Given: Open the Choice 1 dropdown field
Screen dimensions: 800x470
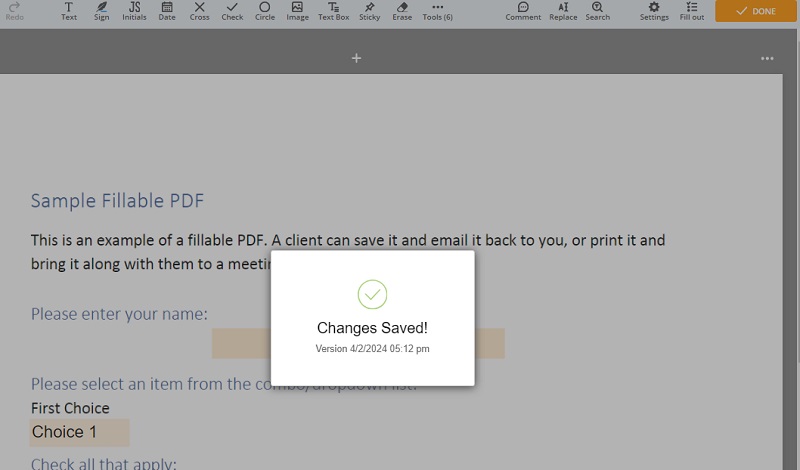Looking at the screenshot, I should 79,432.
